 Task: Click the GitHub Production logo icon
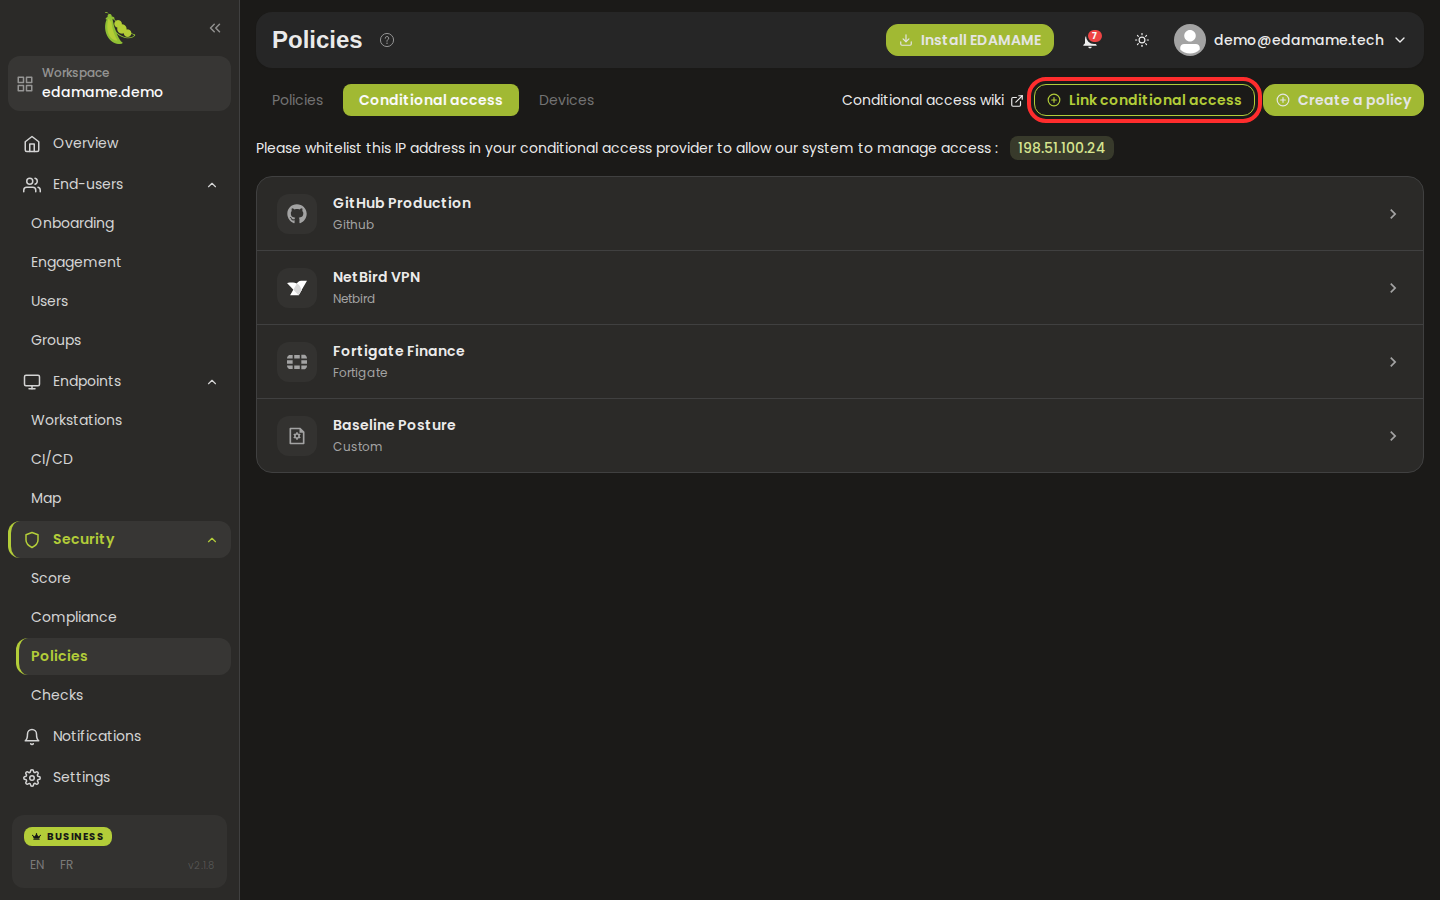pyautogui.click(x=297, y=214)
